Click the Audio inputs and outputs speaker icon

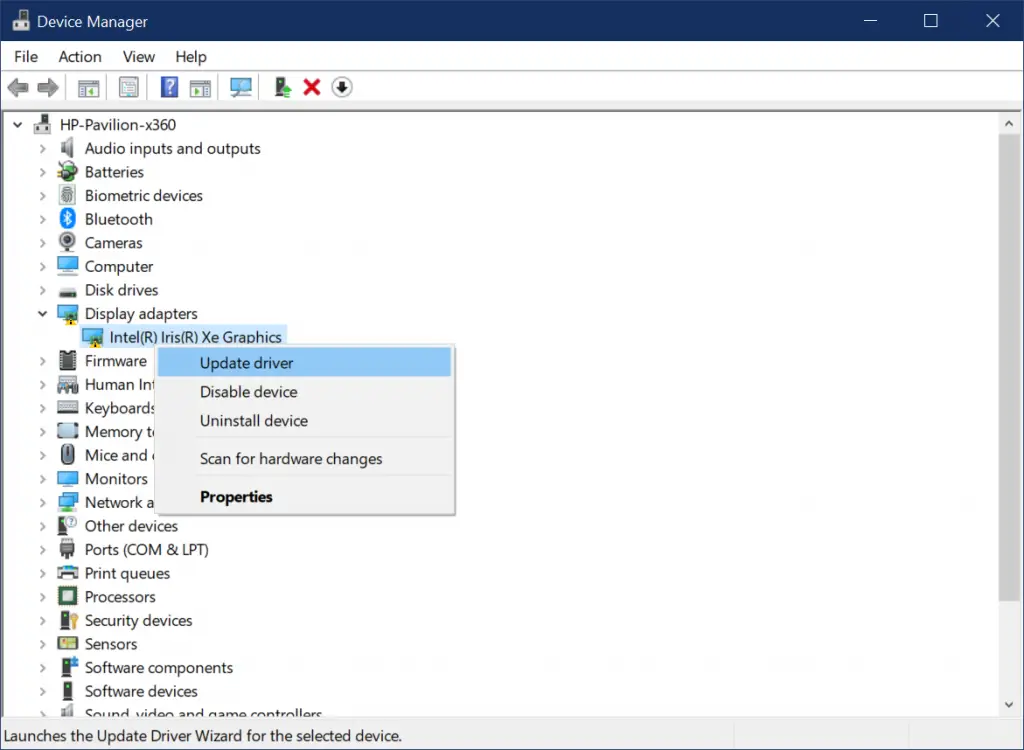click(x=67, y=148)
